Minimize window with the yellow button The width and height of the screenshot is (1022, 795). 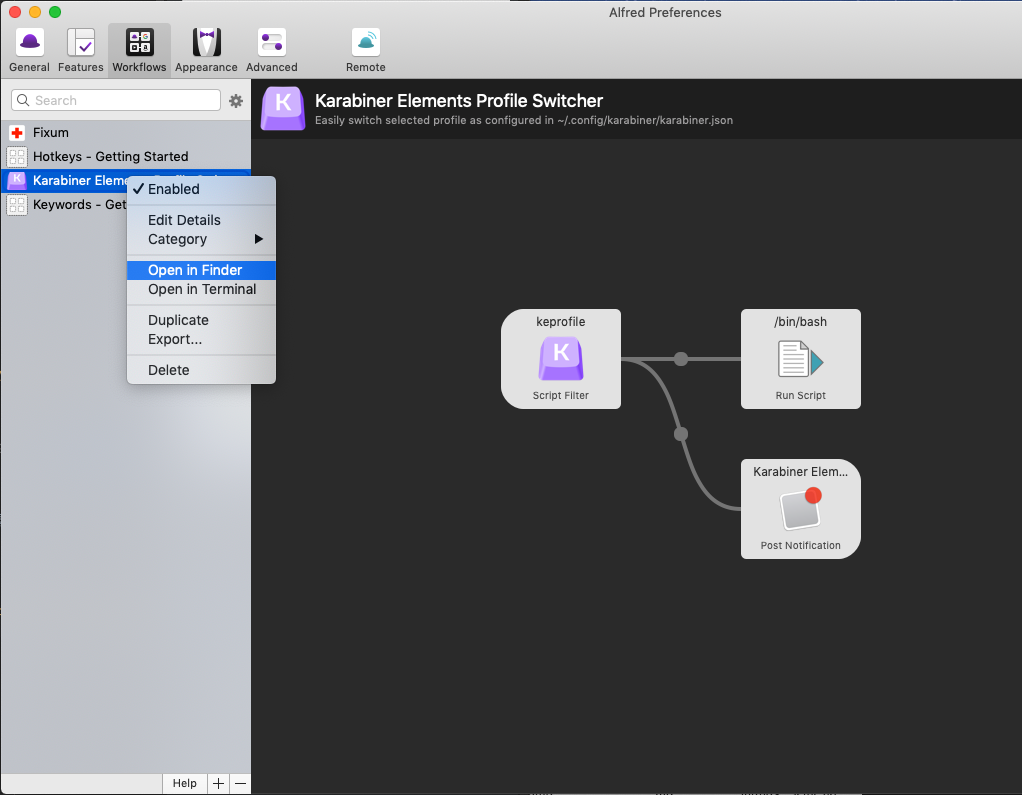click(35, 12)
